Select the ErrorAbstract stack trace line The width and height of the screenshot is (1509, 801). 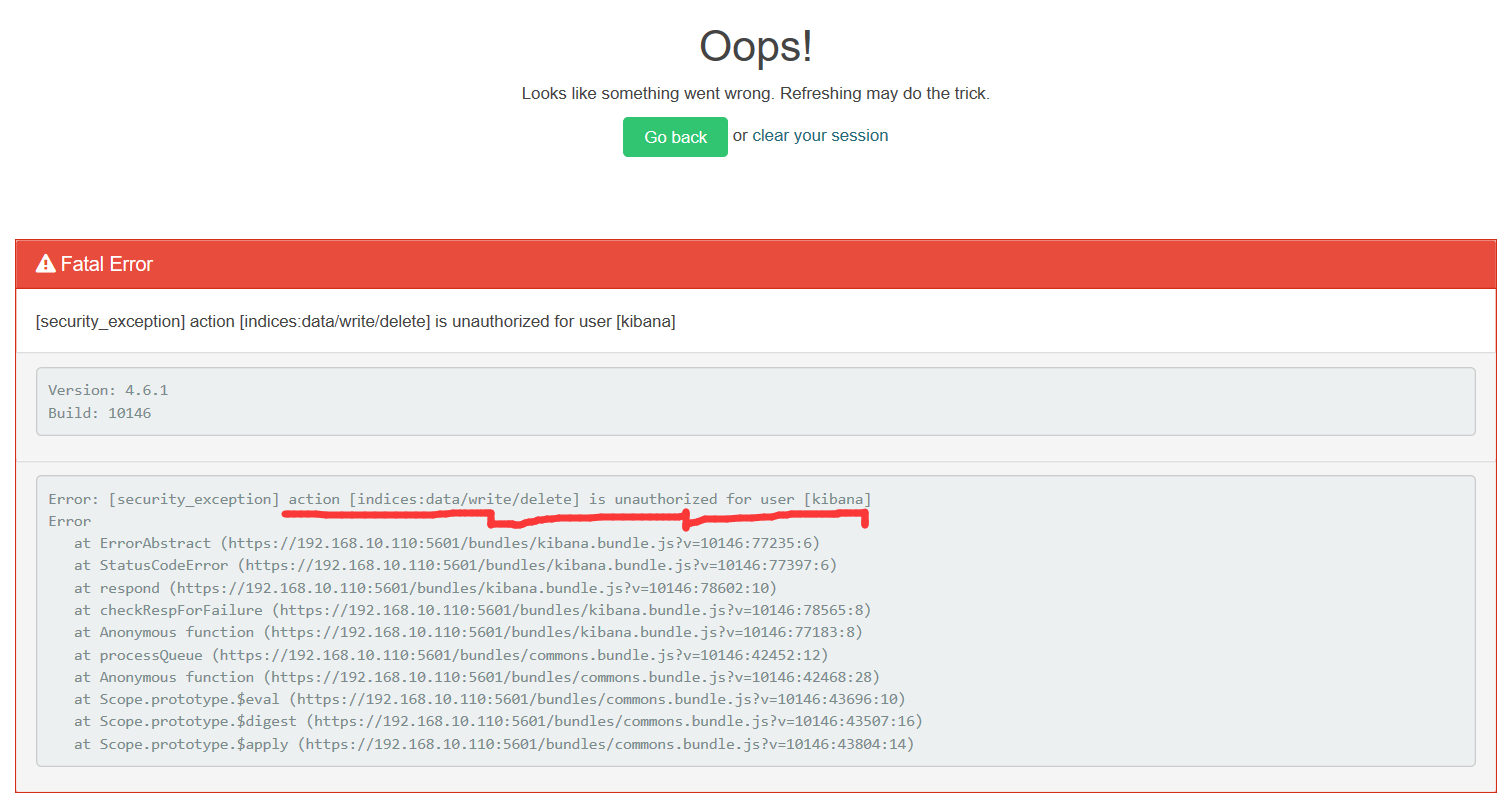447,543
